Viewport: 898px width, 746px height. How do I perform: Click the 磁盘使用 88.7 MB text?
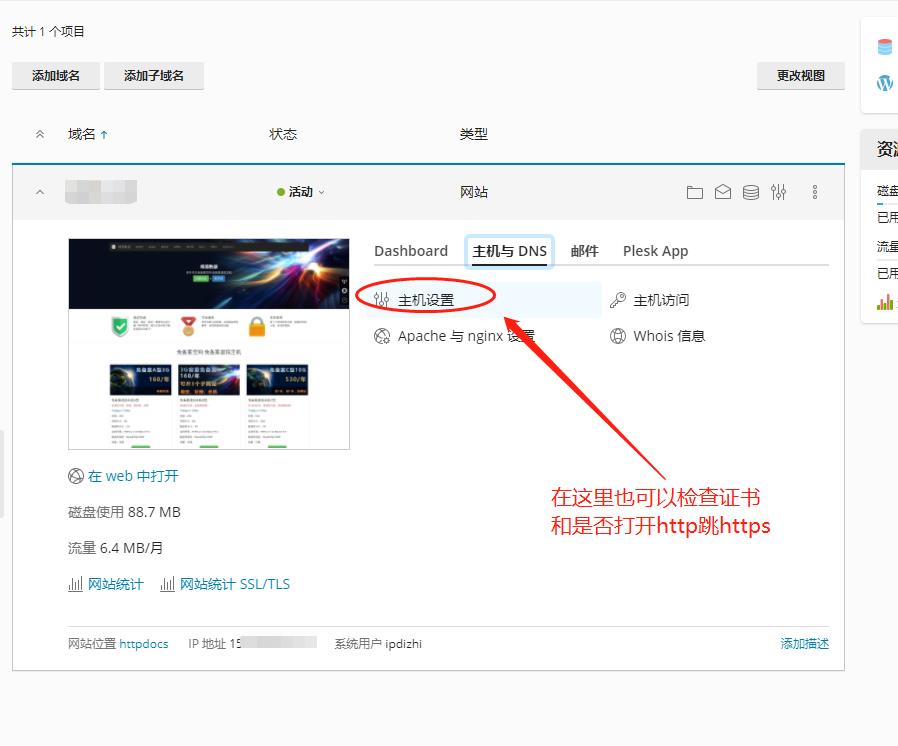(124, 512)
